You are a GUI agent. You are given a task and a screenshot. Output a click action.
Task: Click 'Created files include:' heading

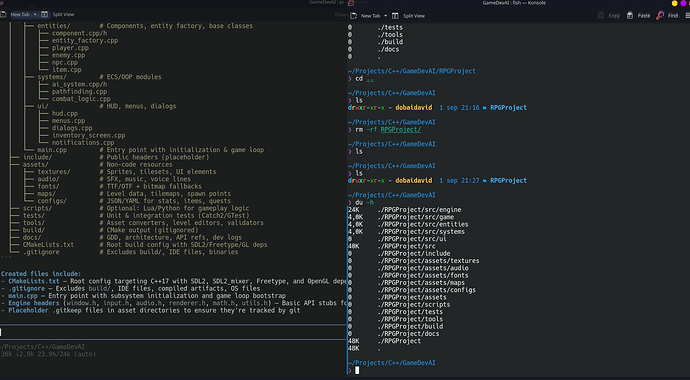(x=41, y=274)
